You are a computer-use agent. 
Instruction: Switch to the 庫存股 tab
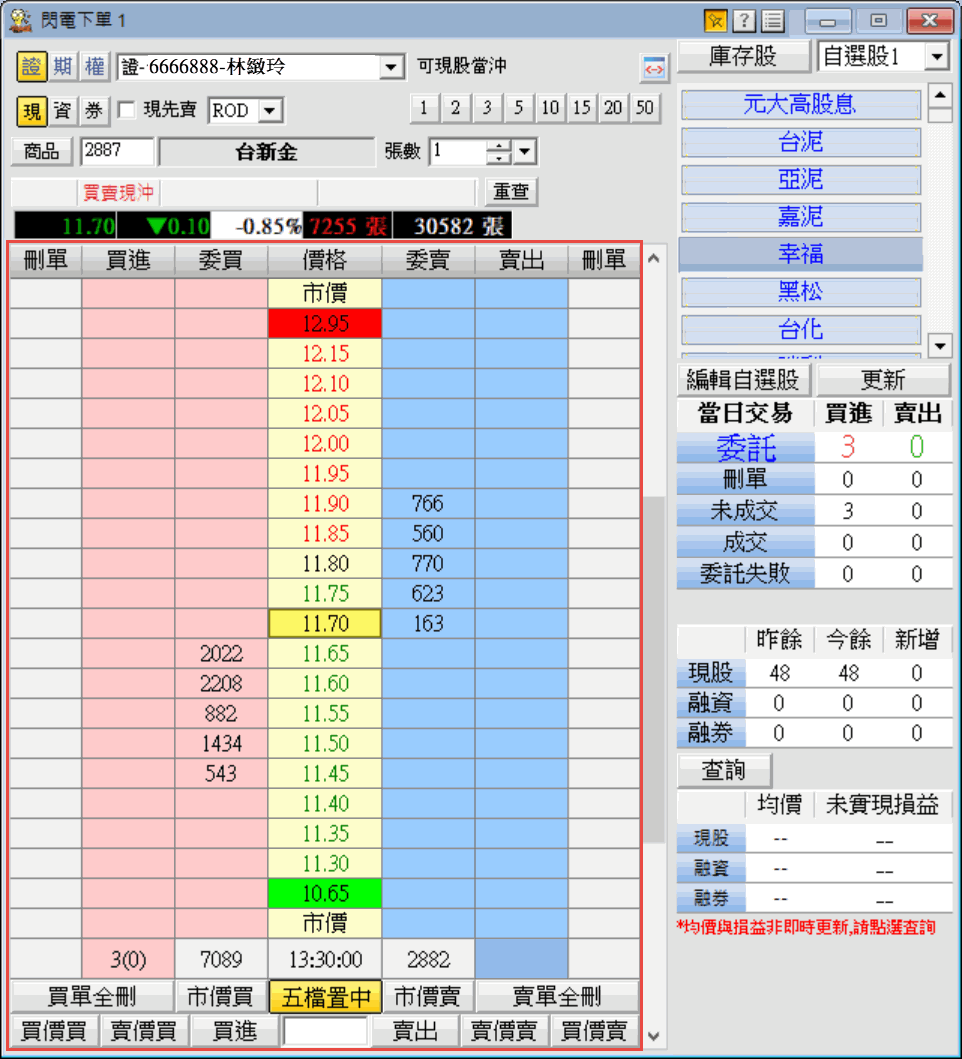click(742, 56)
